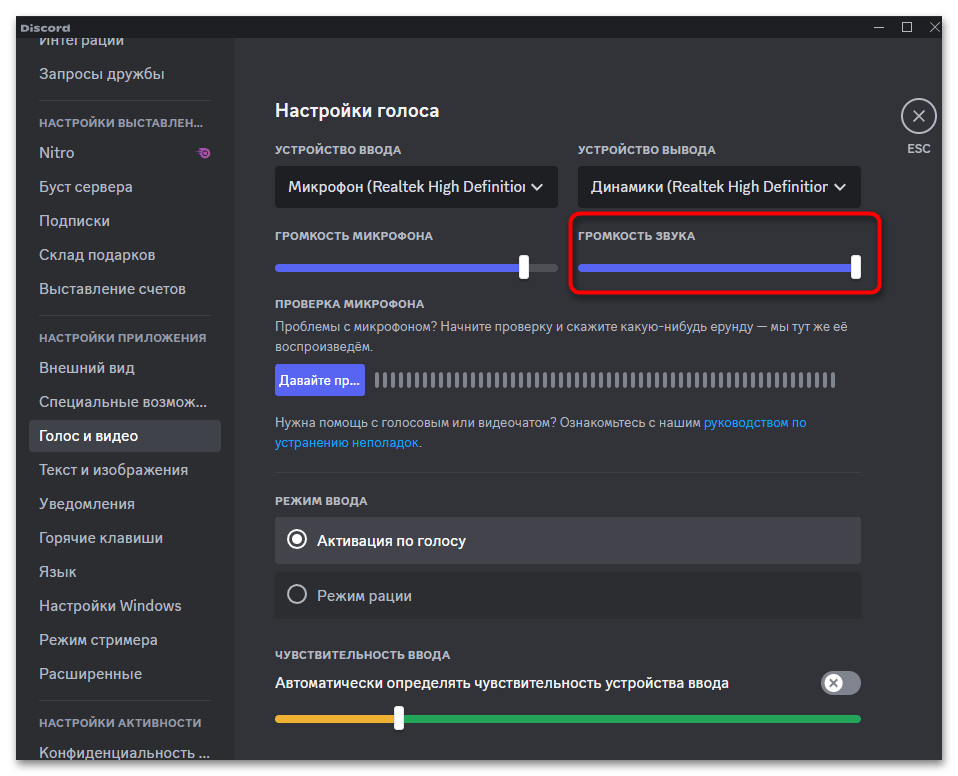Click the Nitro badge icon in sidebar
The width and height of the screenshot is (958, 776).
pos(204,153)
